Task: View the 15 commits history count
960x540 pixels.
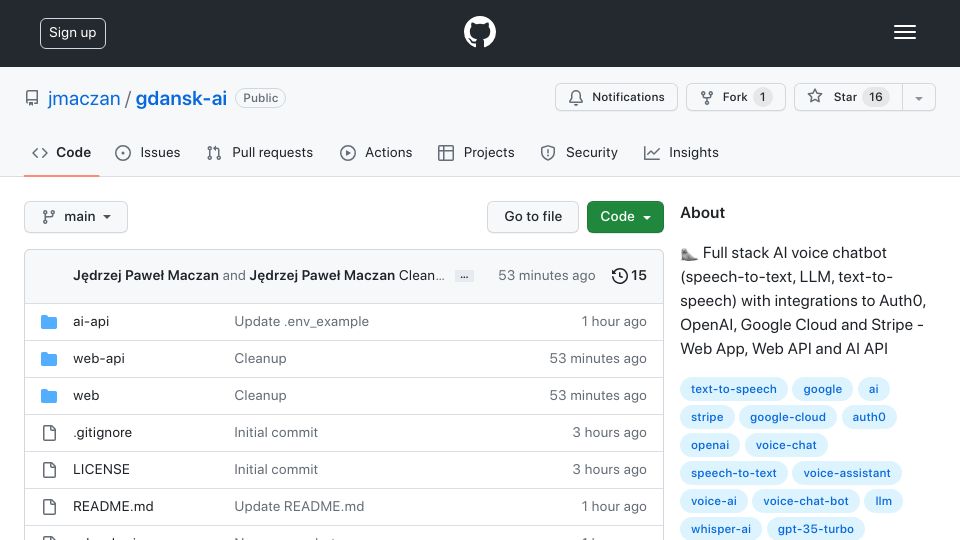Action: 639,276
